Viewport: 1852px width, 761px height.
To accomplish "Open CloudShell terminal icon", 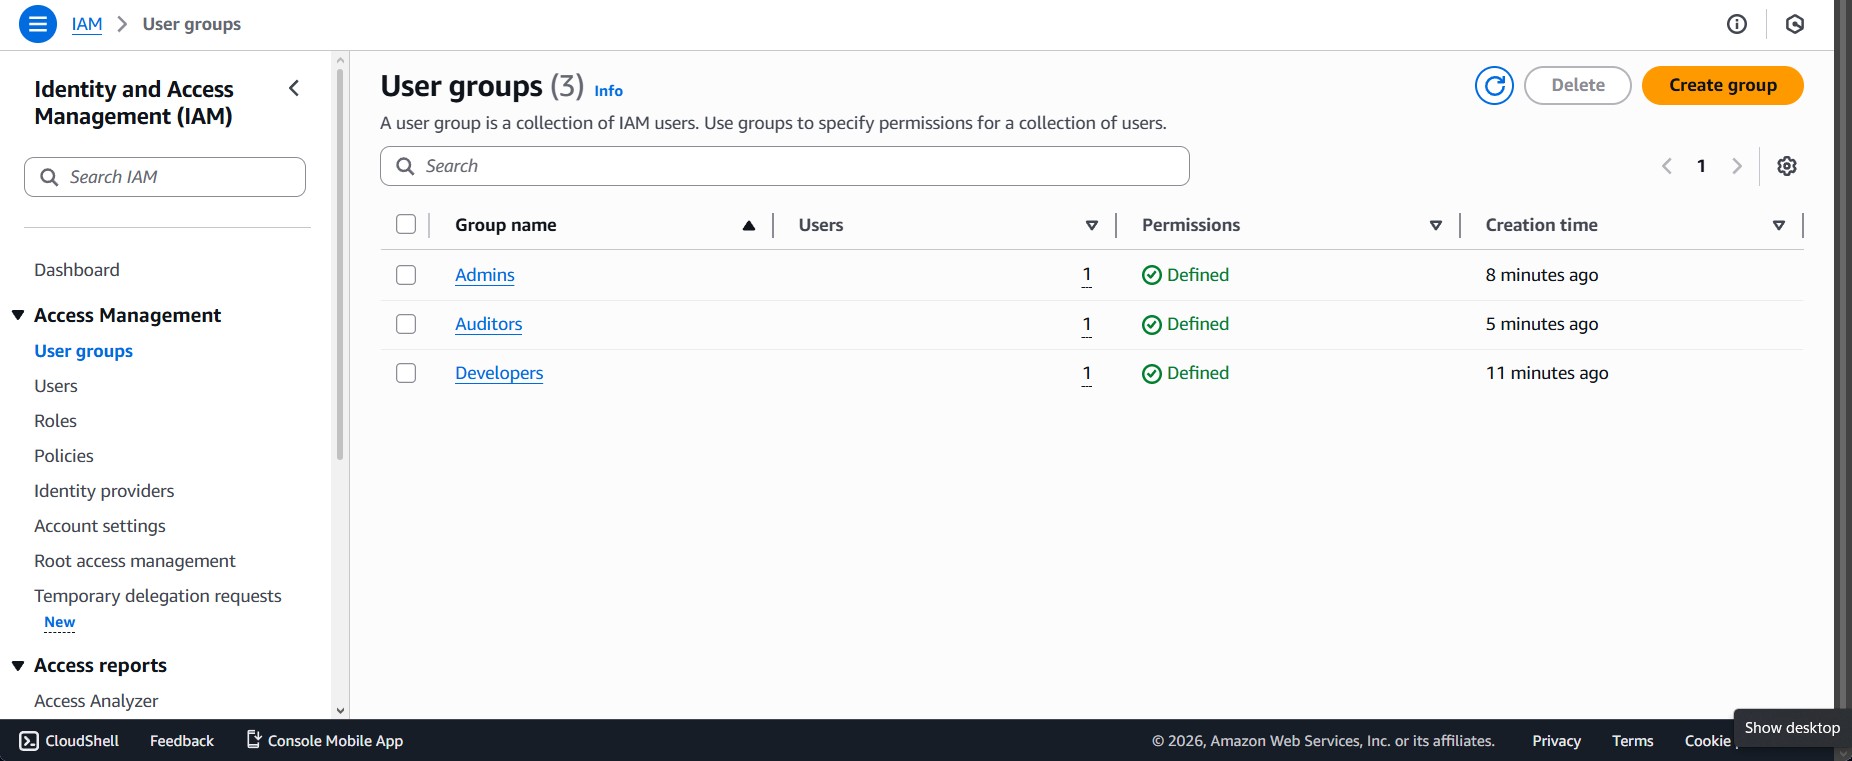I will coord(29,741).
